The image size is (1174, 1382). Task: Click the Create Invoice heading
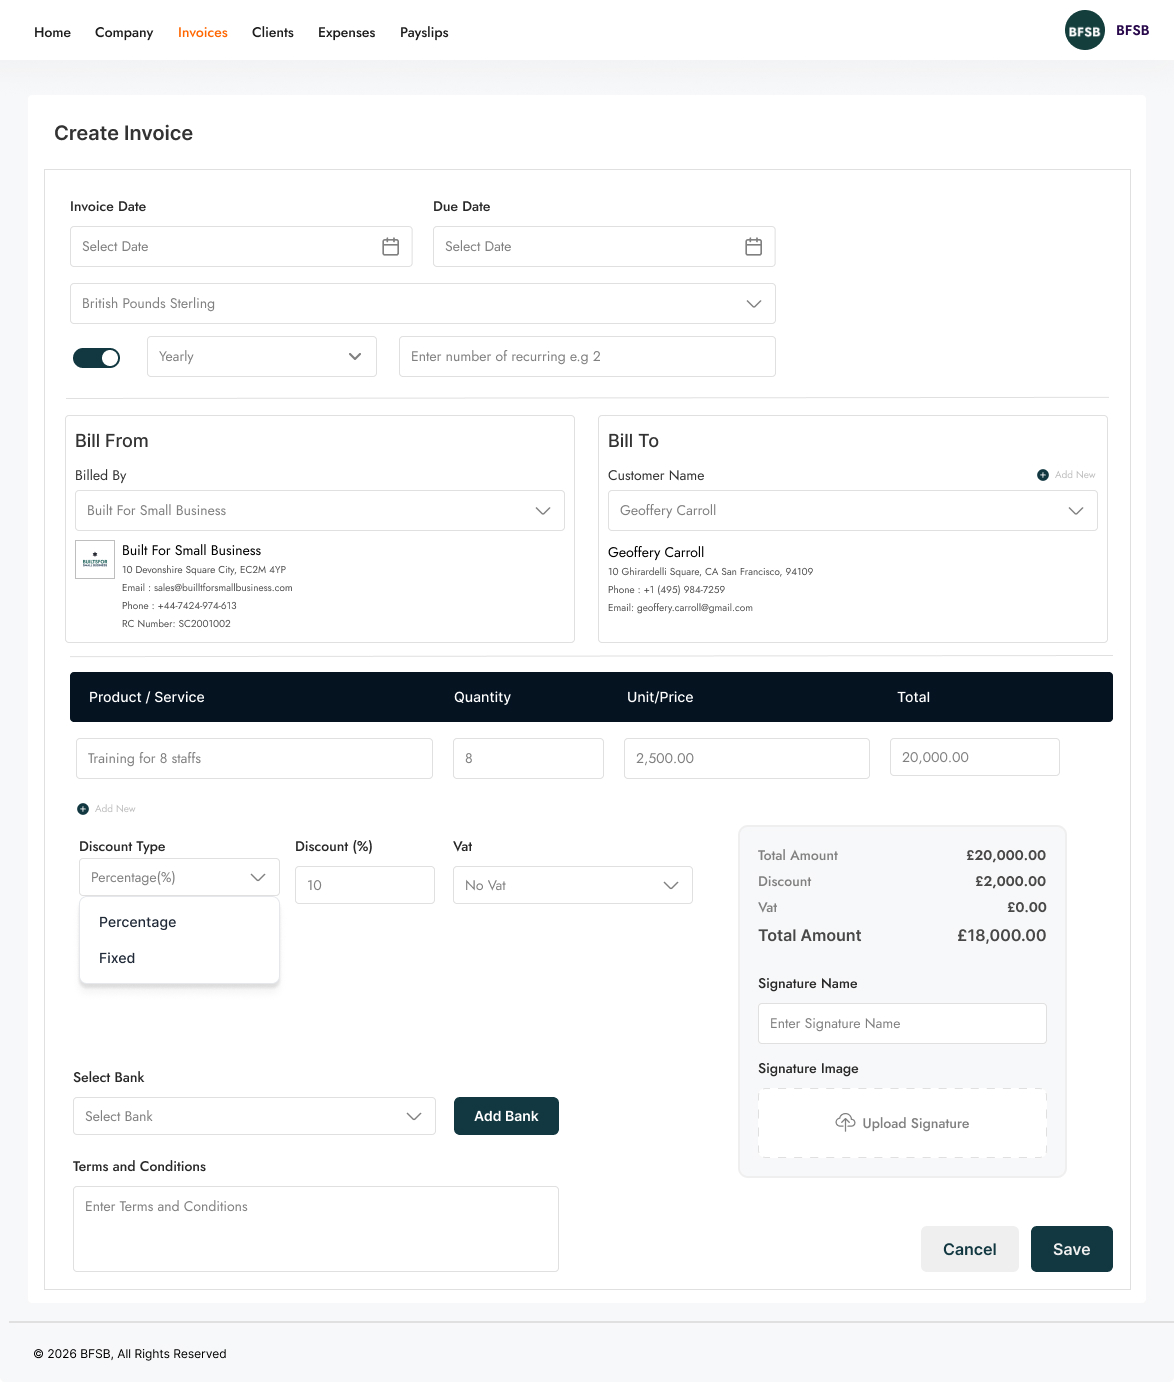point(124,133)
